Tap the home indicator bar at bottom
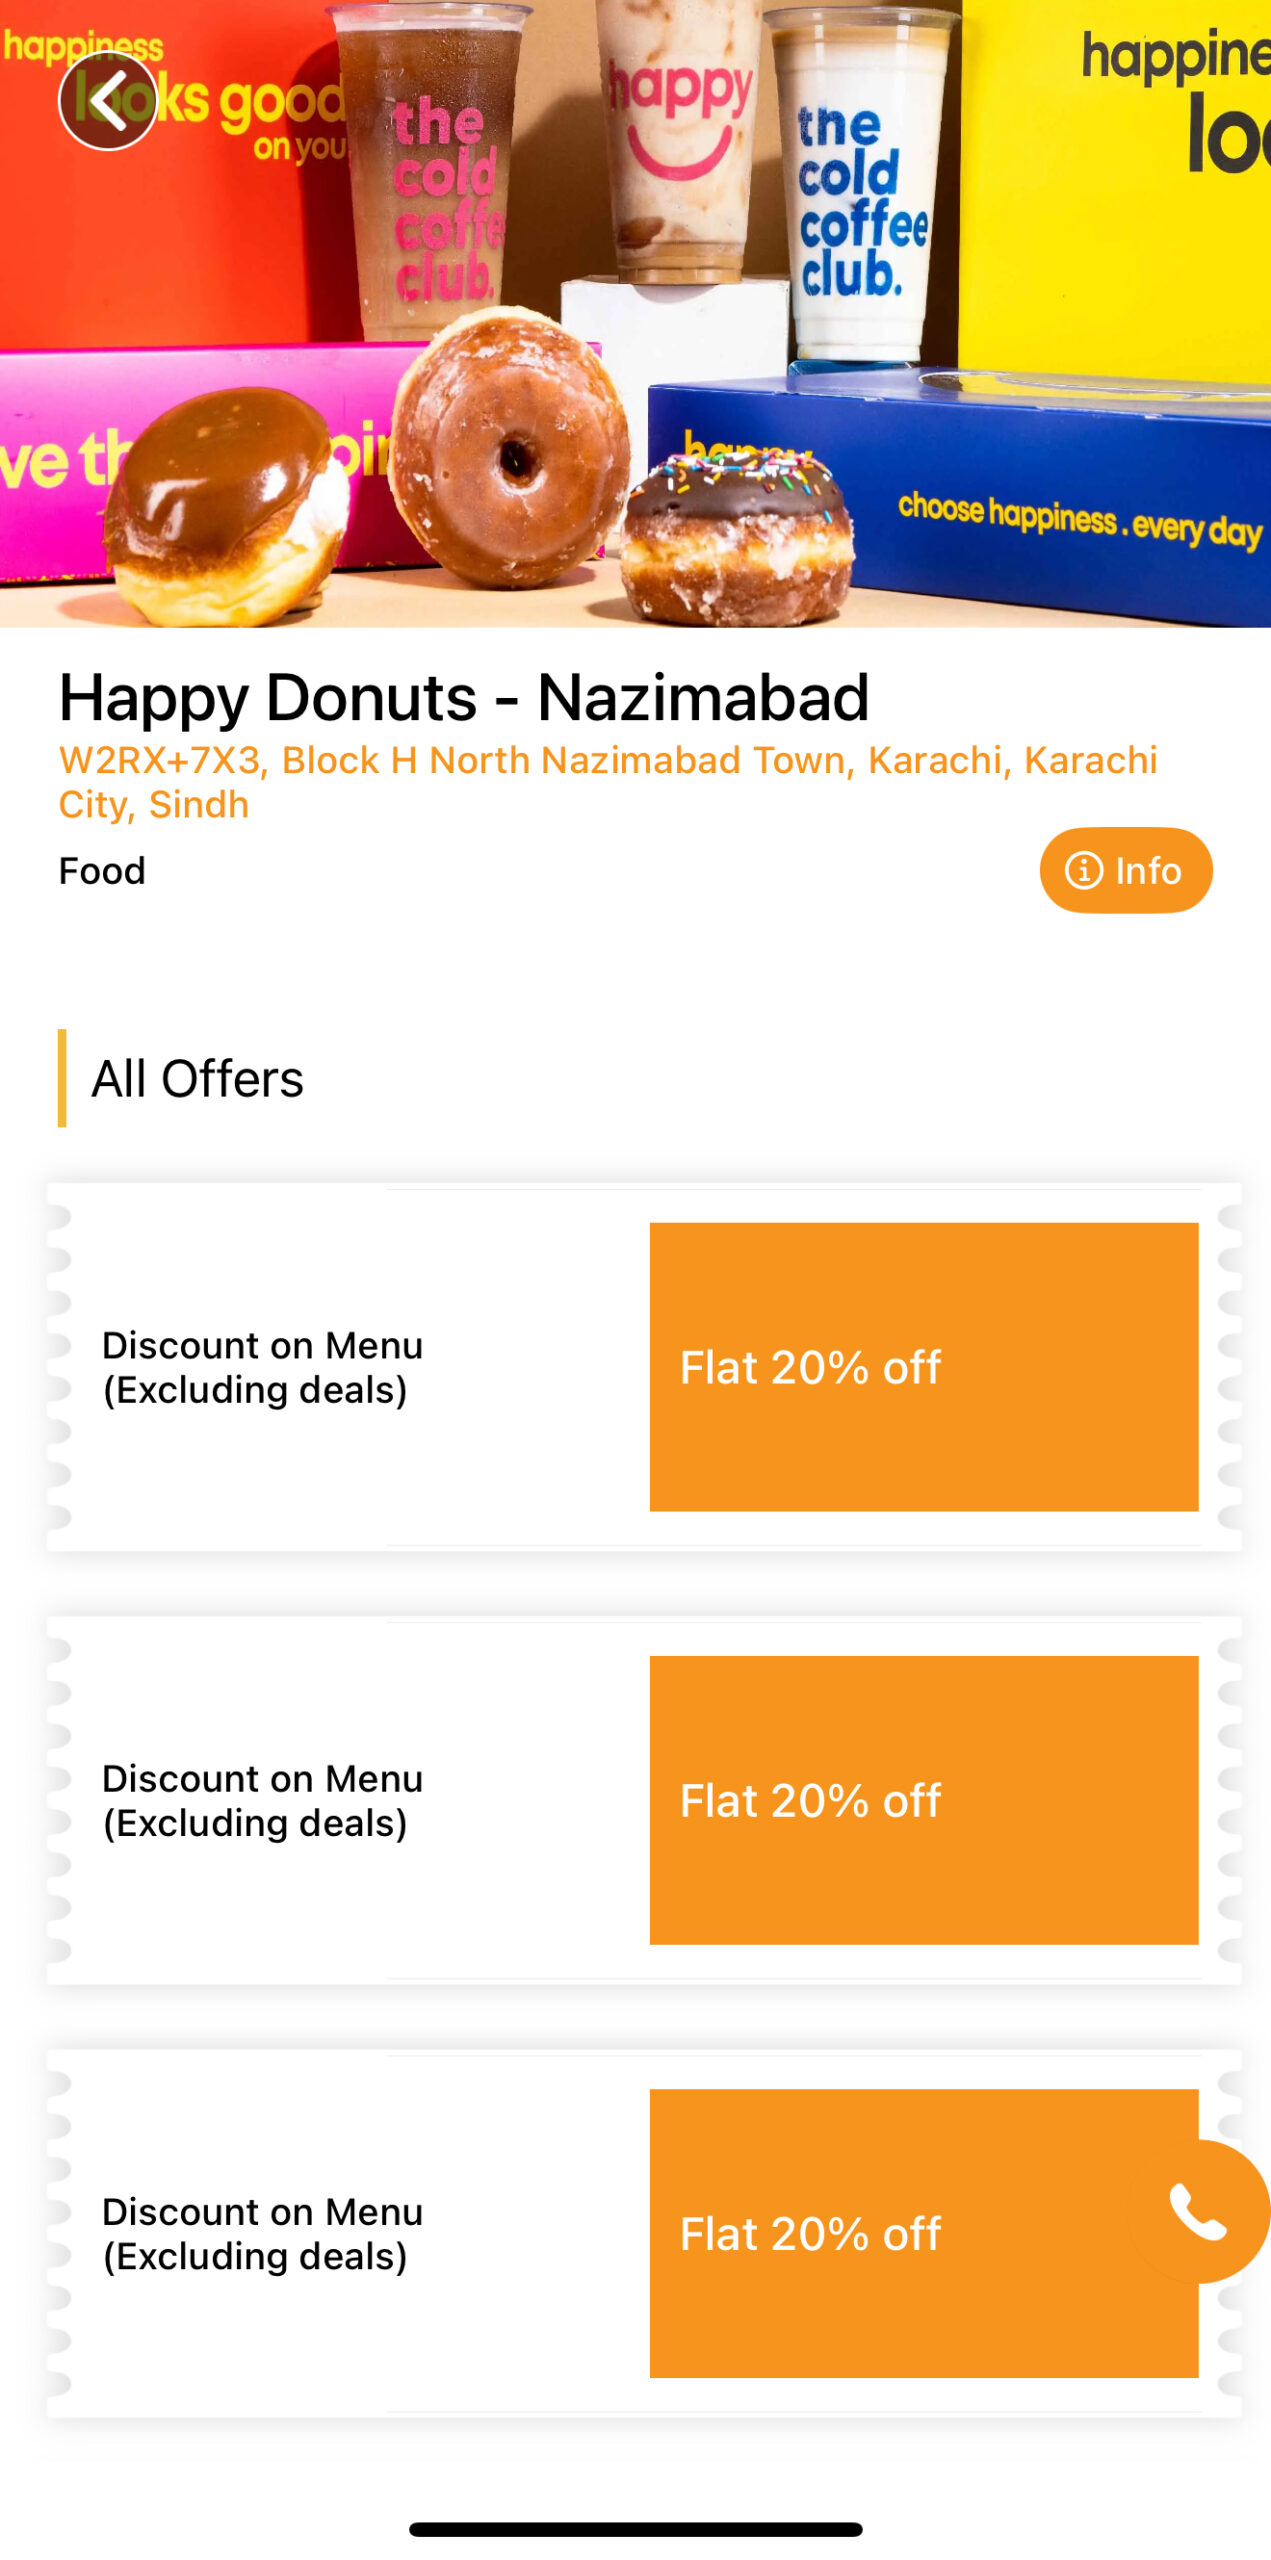 [x=635, y=2528]
